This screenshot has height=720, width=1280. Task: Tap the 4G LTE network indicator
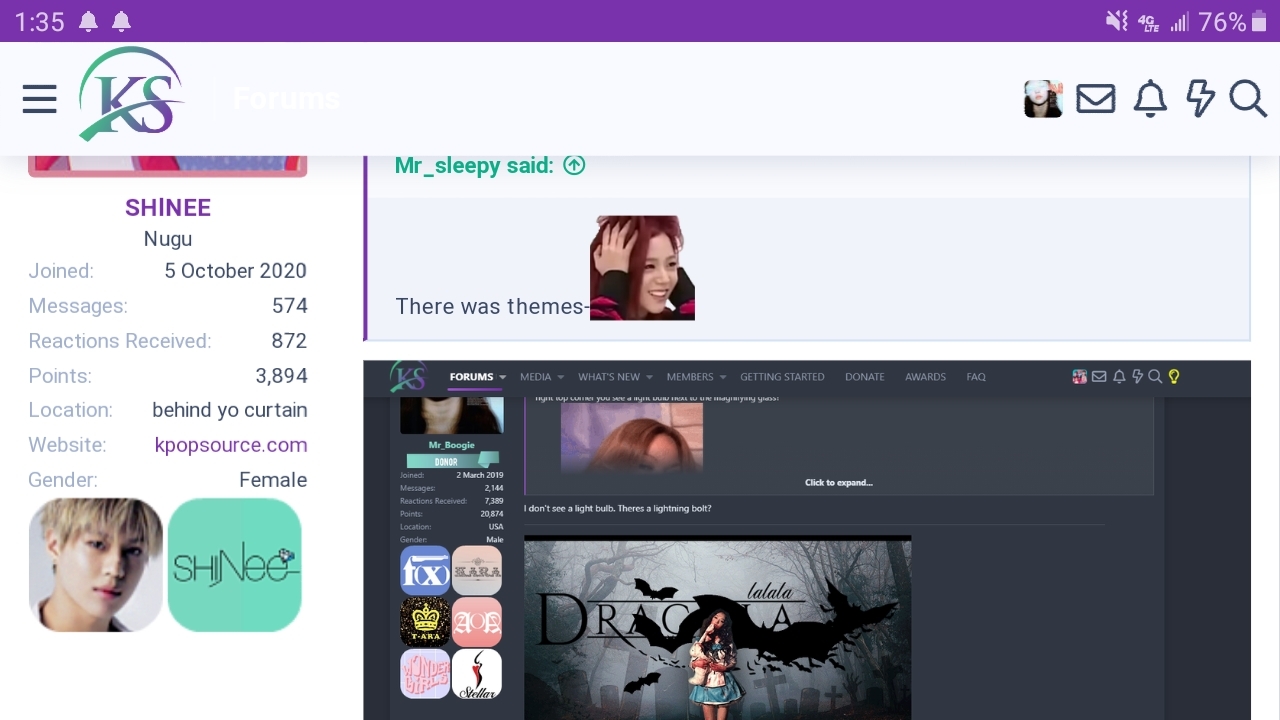(1148, 22)
